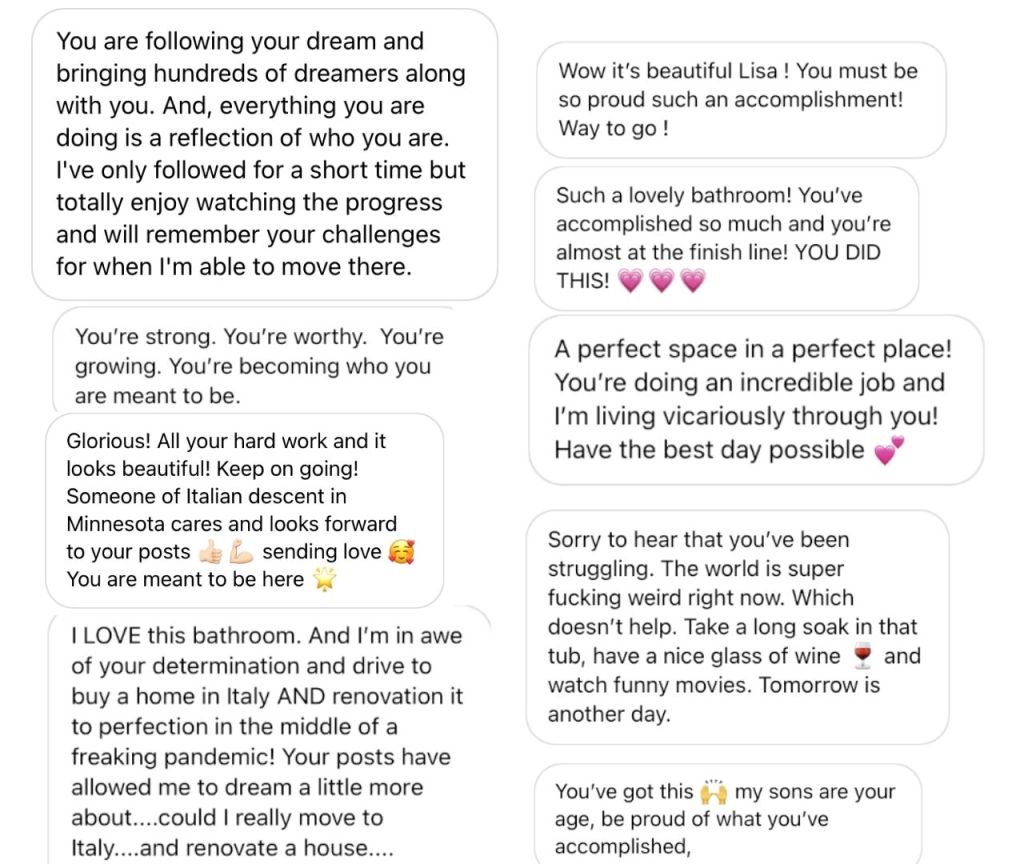The image size is (1024, 864).
Task: Tap the "Wow it's beautiful Lisa" message
Action: pos(740,100)
